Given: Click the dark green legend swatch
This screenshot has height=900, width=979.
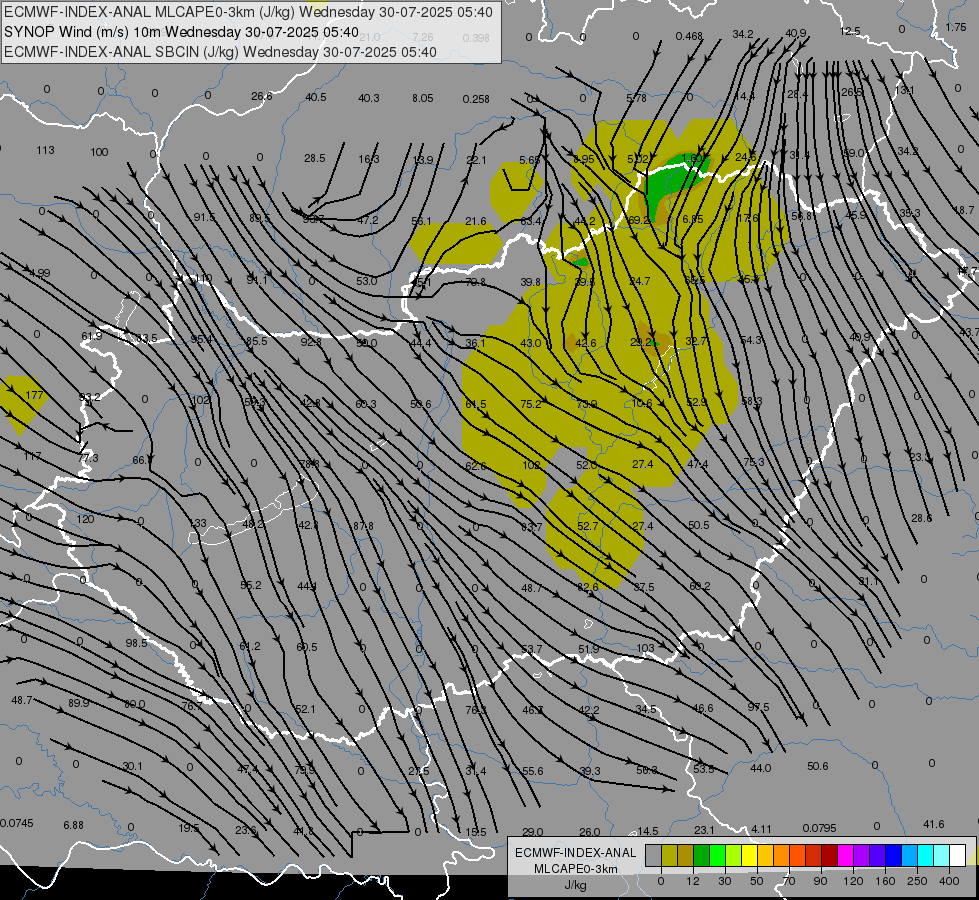Looking at the screenshot, I should (701, 855).
